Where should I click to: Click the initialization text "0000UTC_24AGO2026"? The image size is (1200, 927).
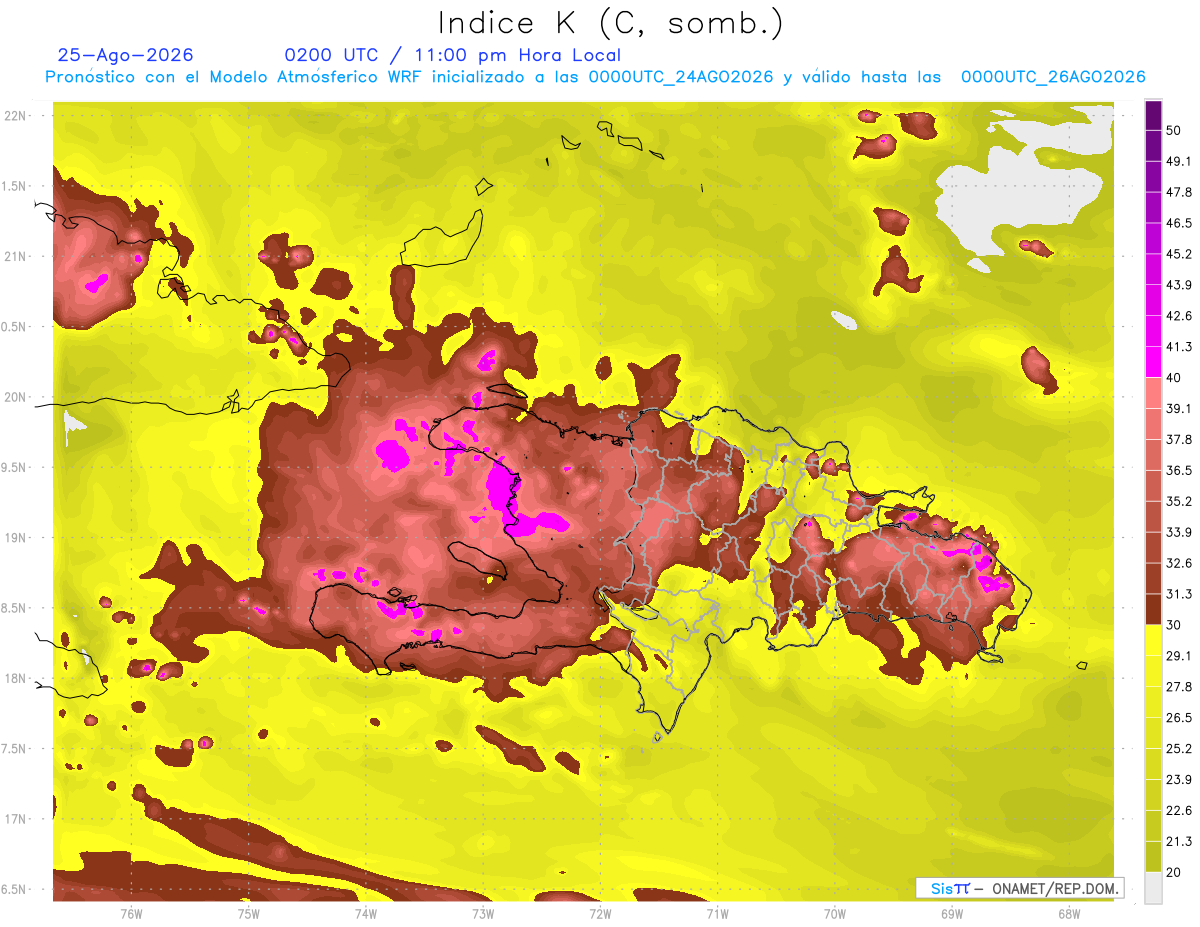click(x=681, y=77)
